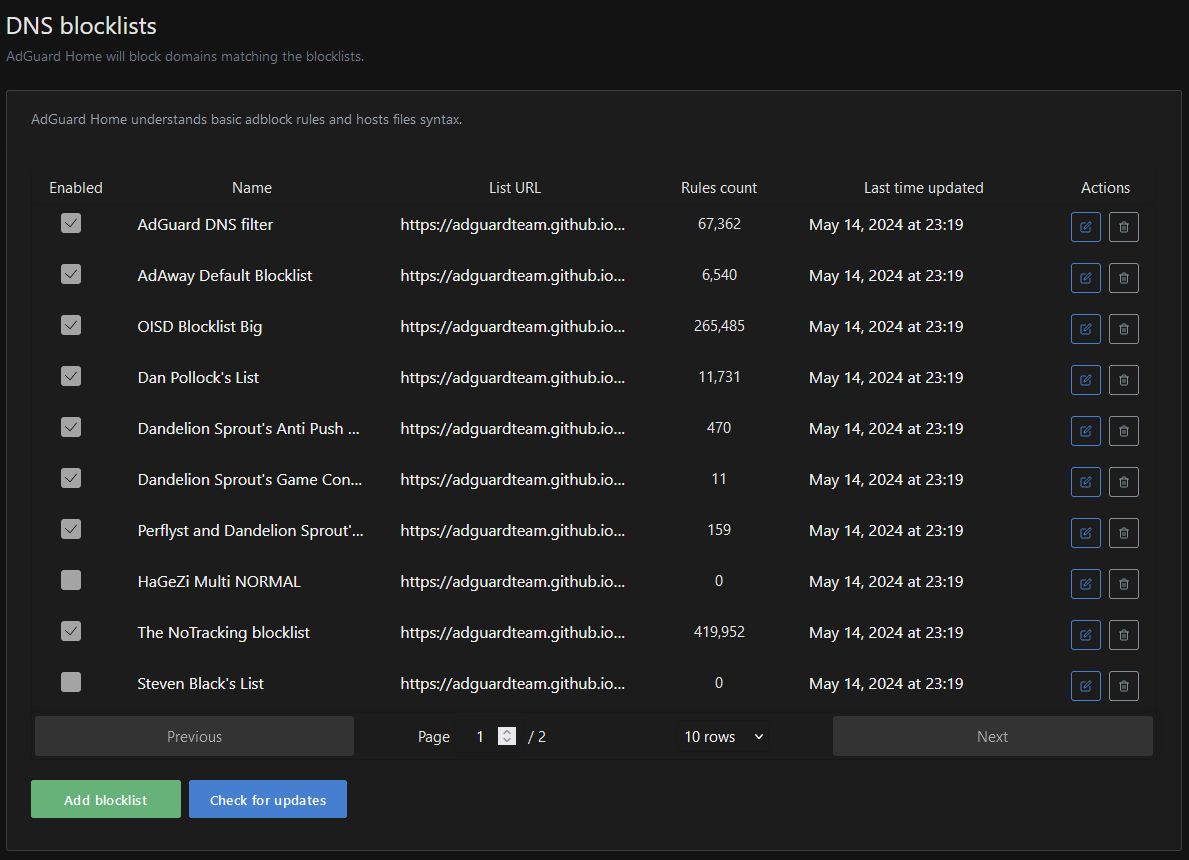Viewport: 1189px width, 860px height.
Task: Click the HaGeZi Multi NORMAL list URL
Action: pos(513,582)
